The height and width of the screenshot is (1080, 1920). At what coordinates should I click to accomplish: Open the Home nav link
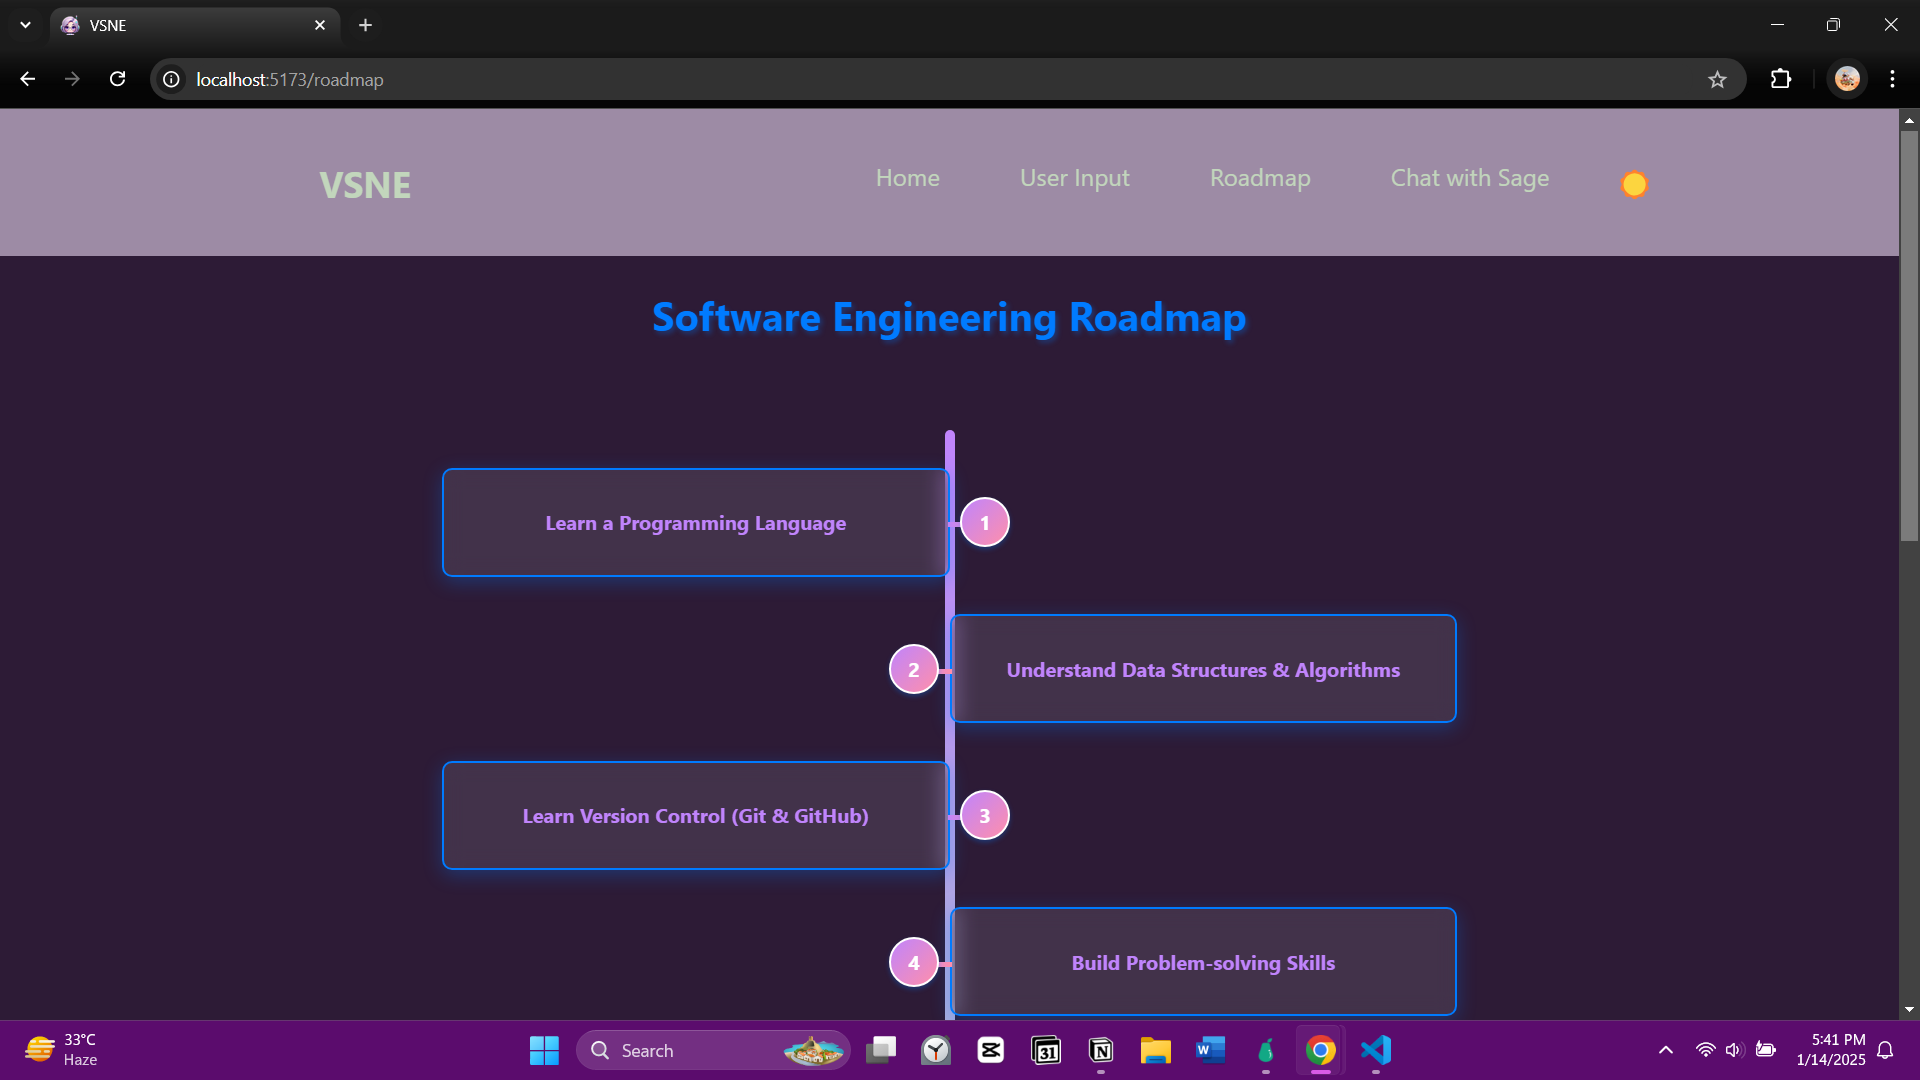coord(907,178)
